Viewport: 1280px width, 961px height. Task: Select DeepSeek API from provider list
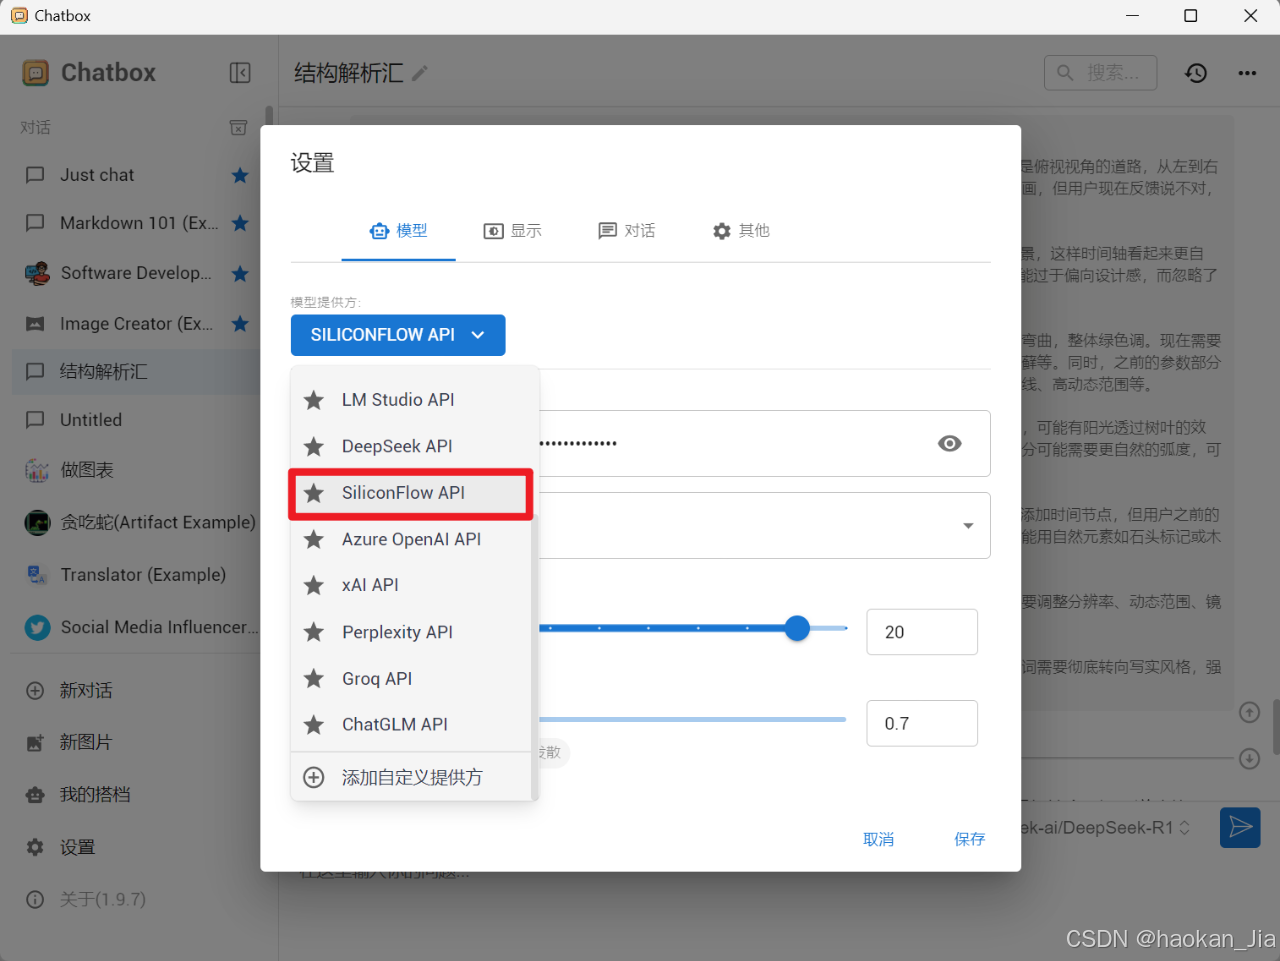[x=411, y=446]
